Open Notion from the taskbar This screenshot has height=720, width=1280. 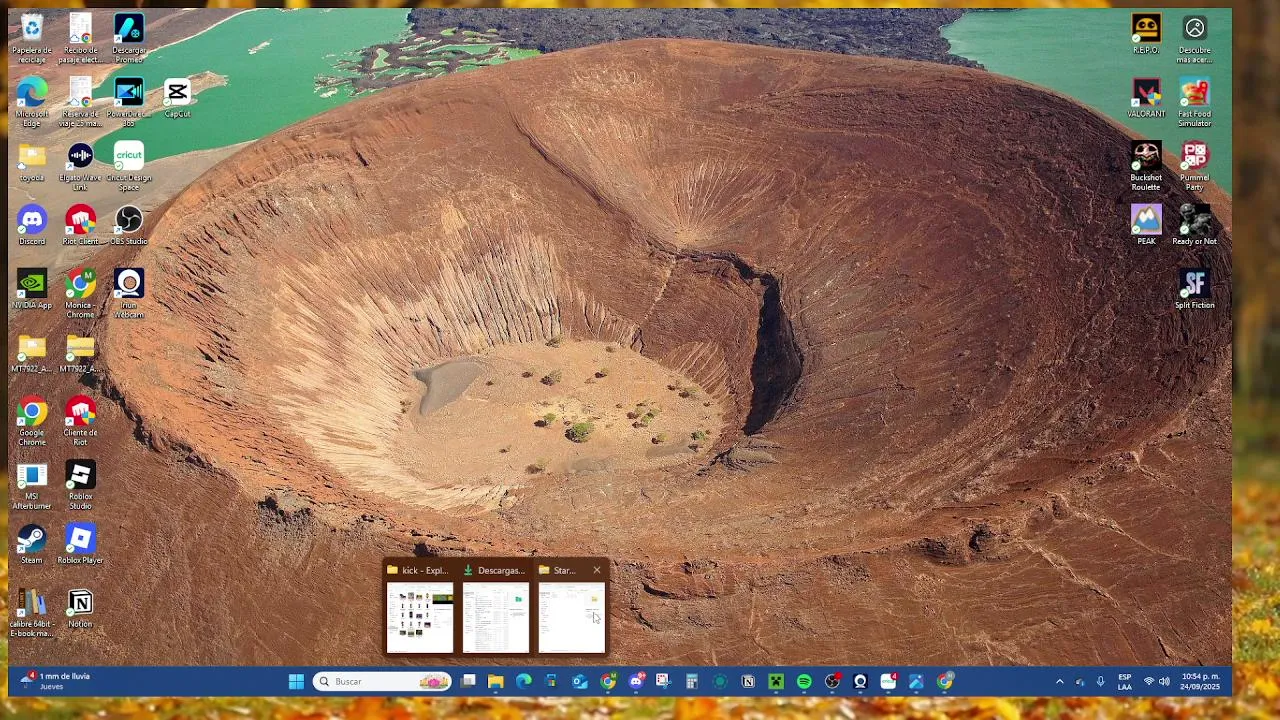pos(748,682)
